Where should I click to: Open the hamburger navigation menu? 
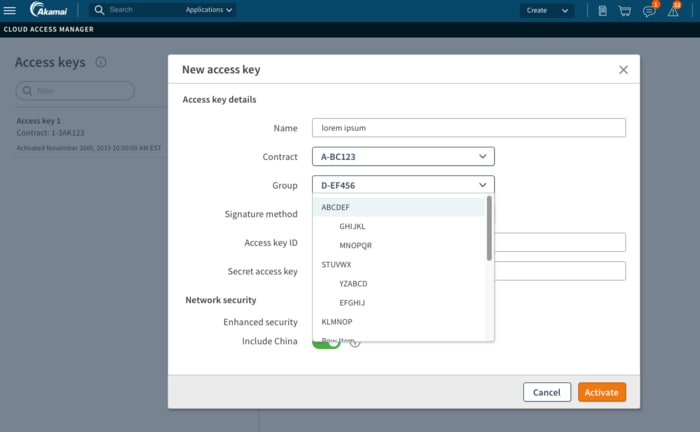tap(10, 10)
